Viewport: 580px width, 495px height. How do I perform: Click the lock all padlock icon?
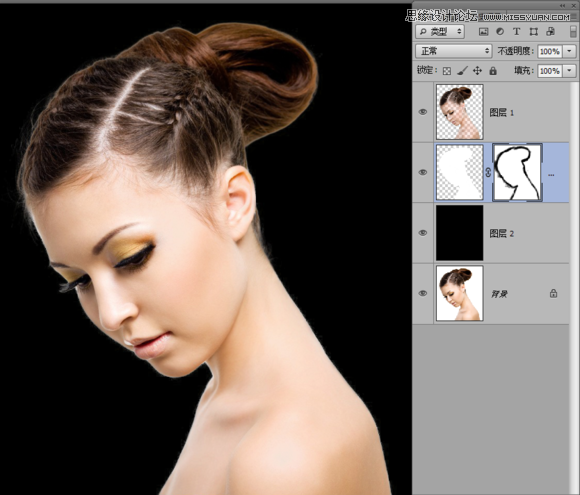click(x=493, y=71)
